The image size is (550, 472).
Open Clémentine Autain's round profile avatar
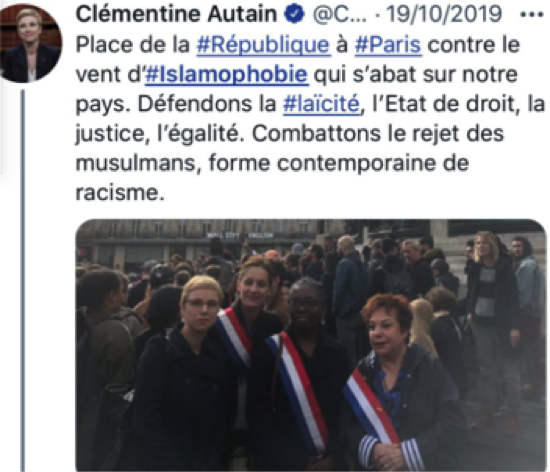click(30, 43)
